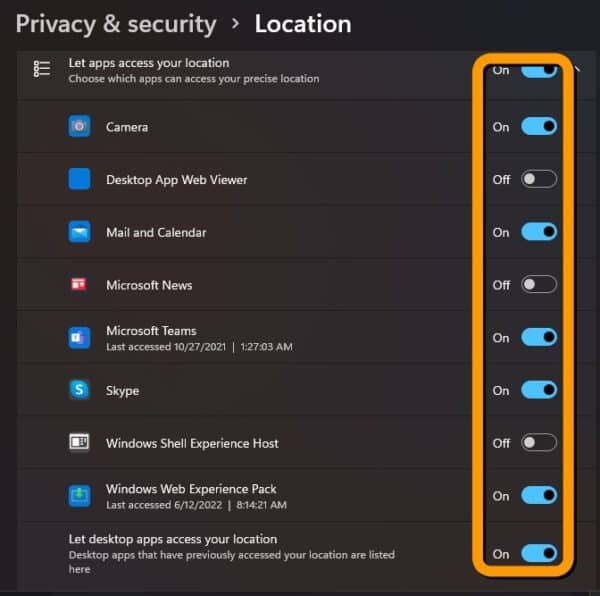
Task: Enable location for Desktop App Web Viewer
Action: coord(539,179)
